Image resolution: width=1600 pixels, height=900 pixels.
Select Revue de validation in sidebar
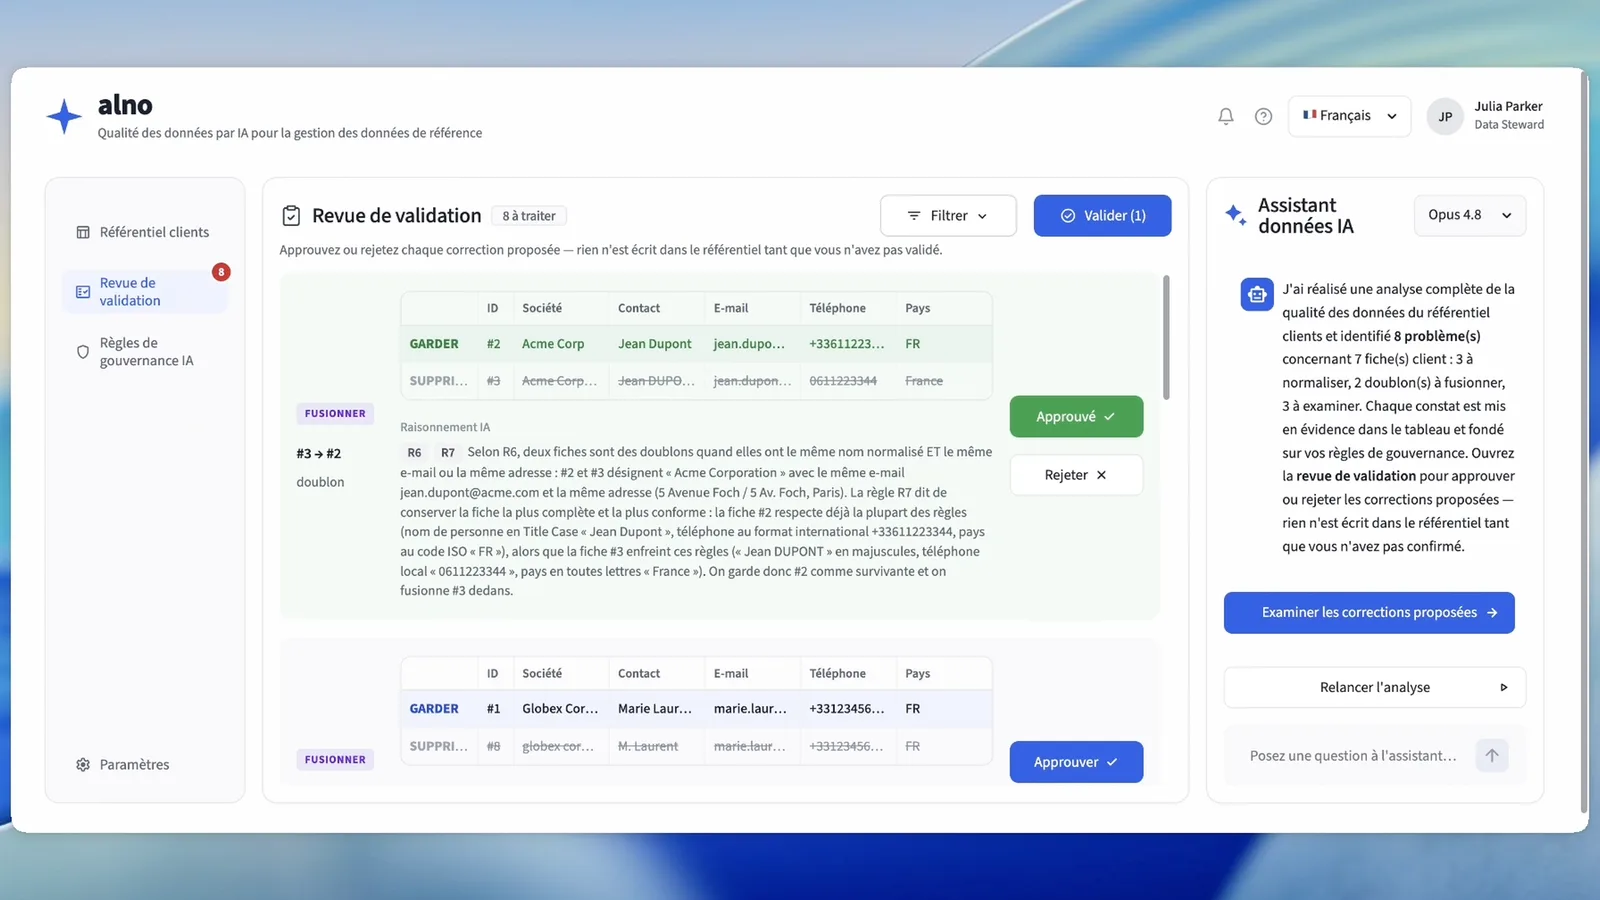pyautogui.click(x=145, y=292)
